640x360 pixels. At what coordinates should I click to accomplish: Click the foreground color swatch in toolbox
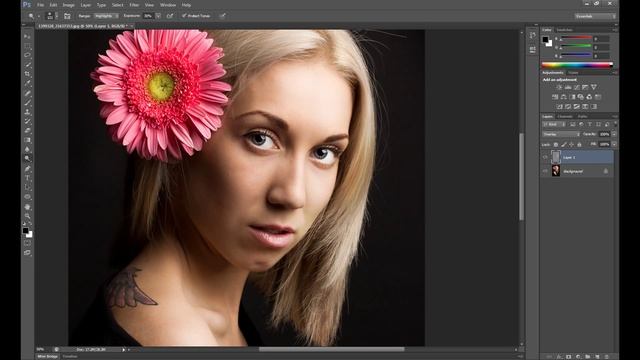click(26, 231)
